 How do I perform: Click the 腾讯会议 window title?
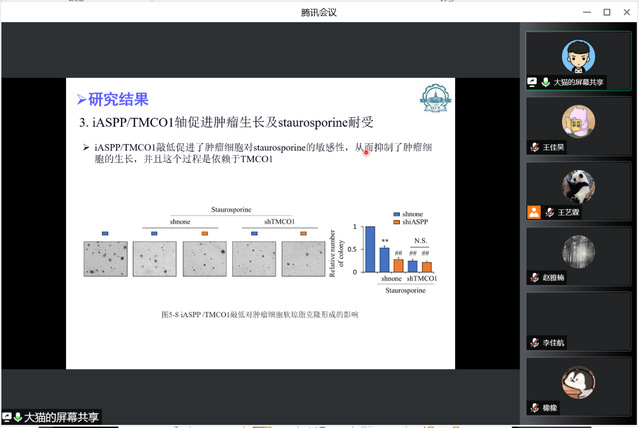319,12
